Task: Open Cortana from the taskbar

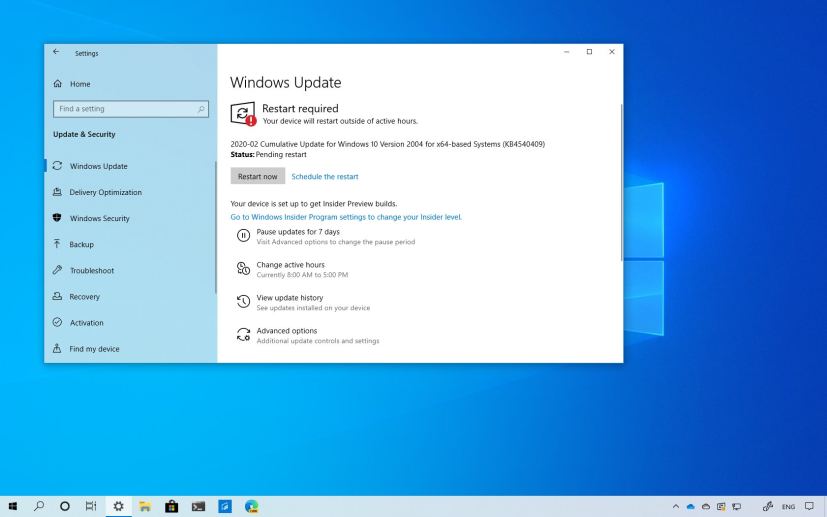Action: coord(65,506)
